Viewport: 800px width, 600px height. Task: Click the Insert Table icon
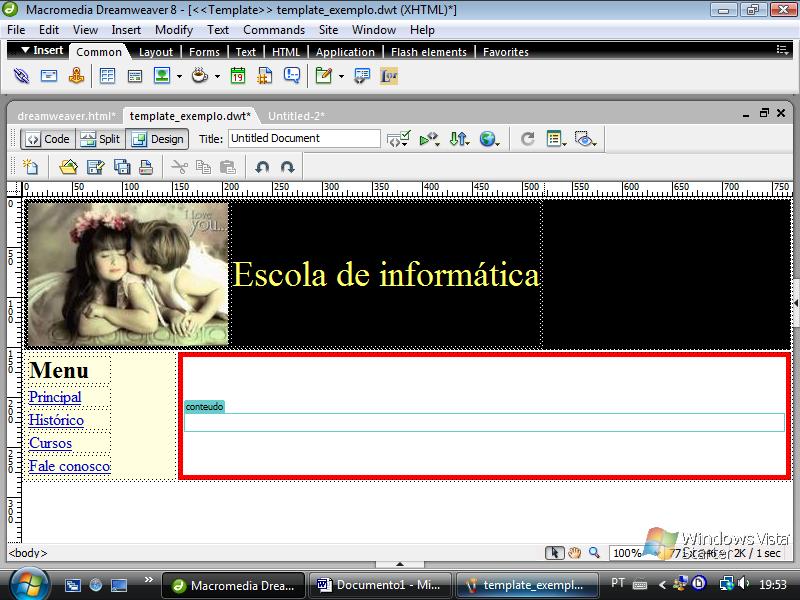[107, 76]
